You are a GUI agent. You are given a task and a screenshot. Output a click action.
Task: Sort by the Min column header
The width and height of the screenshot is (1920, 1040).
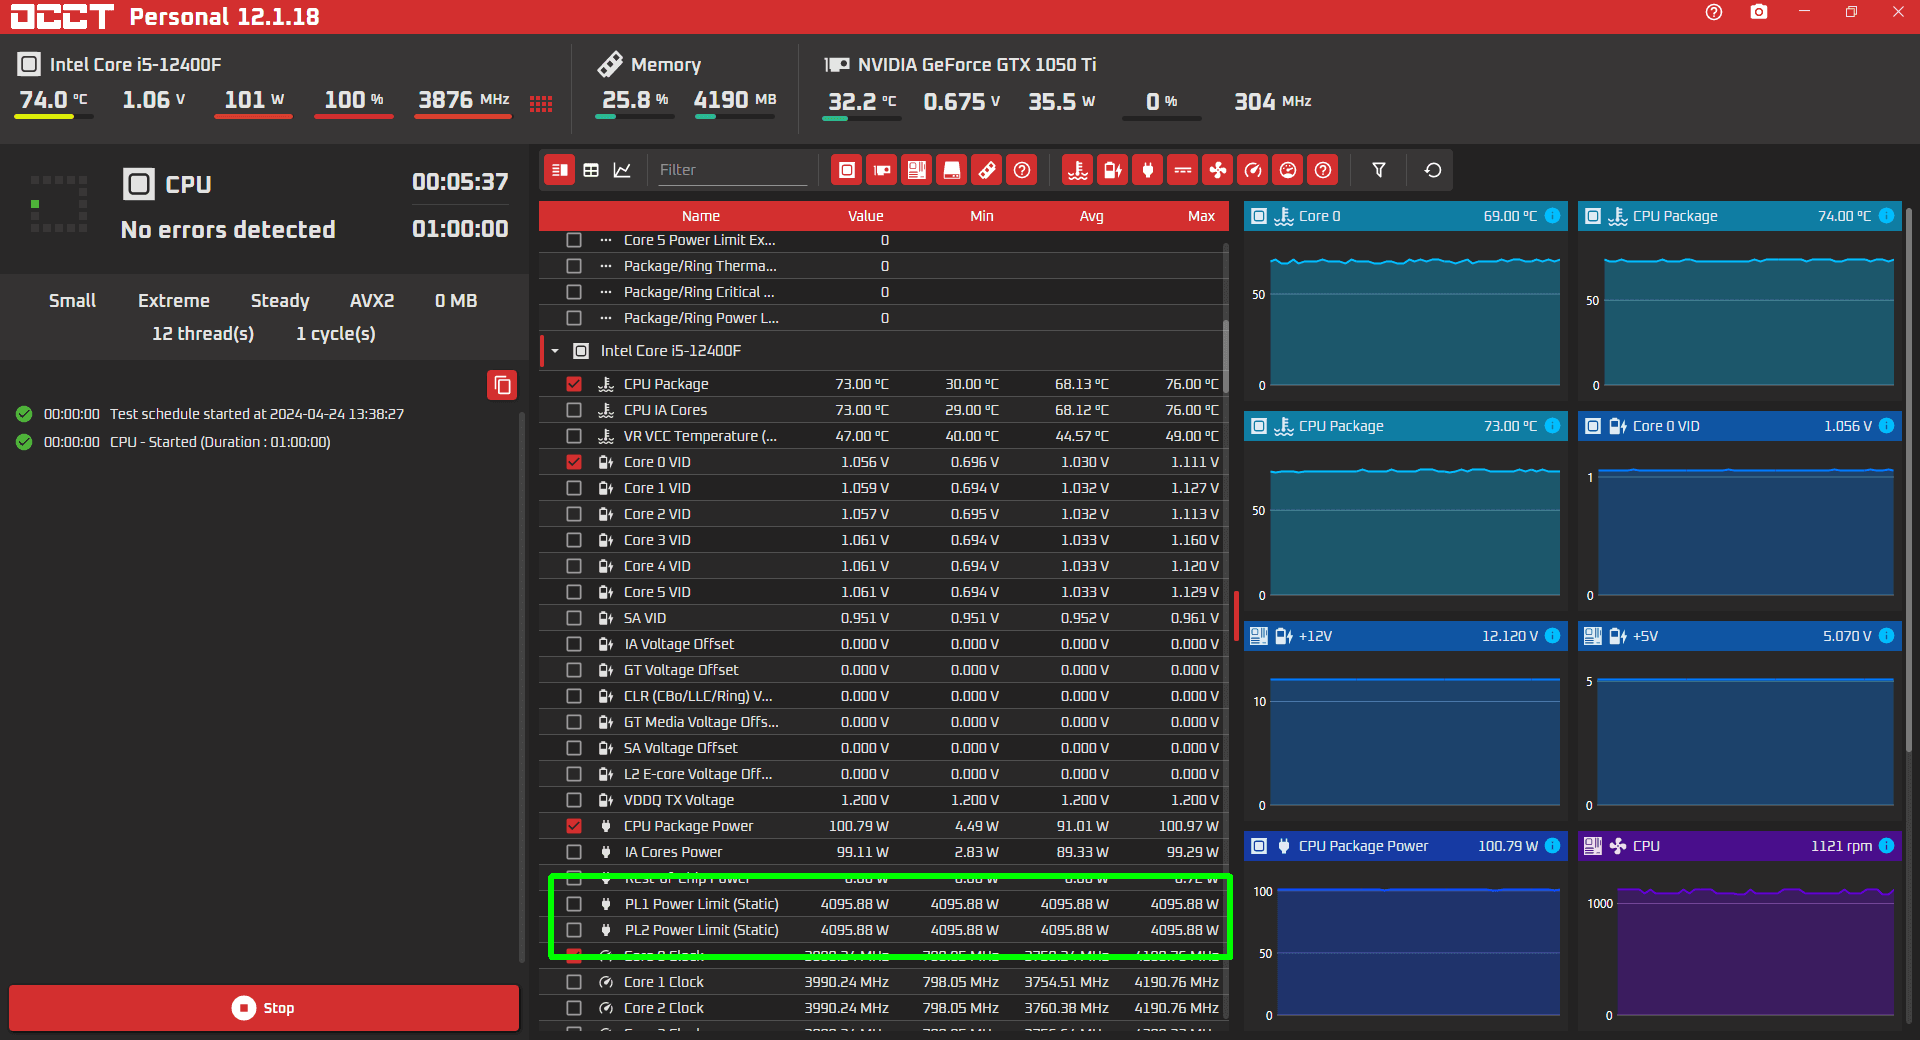[x=982, y=216]
